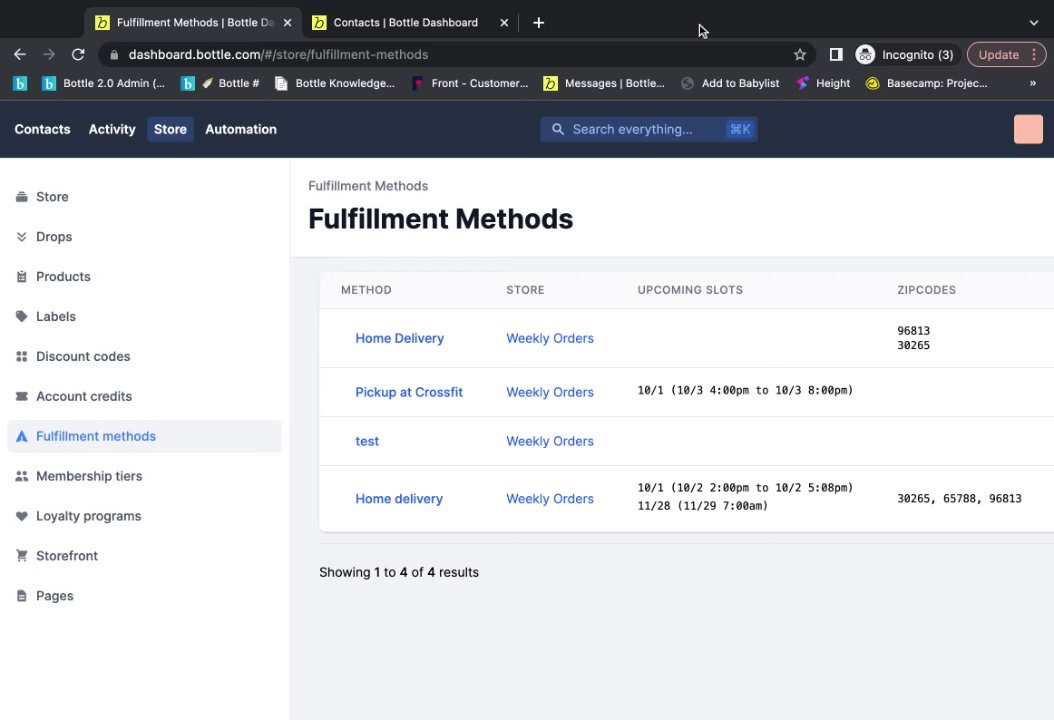This screenshot has height=720, width=1054.
Task: Click the Pages document icon
Action: point(22,596)
